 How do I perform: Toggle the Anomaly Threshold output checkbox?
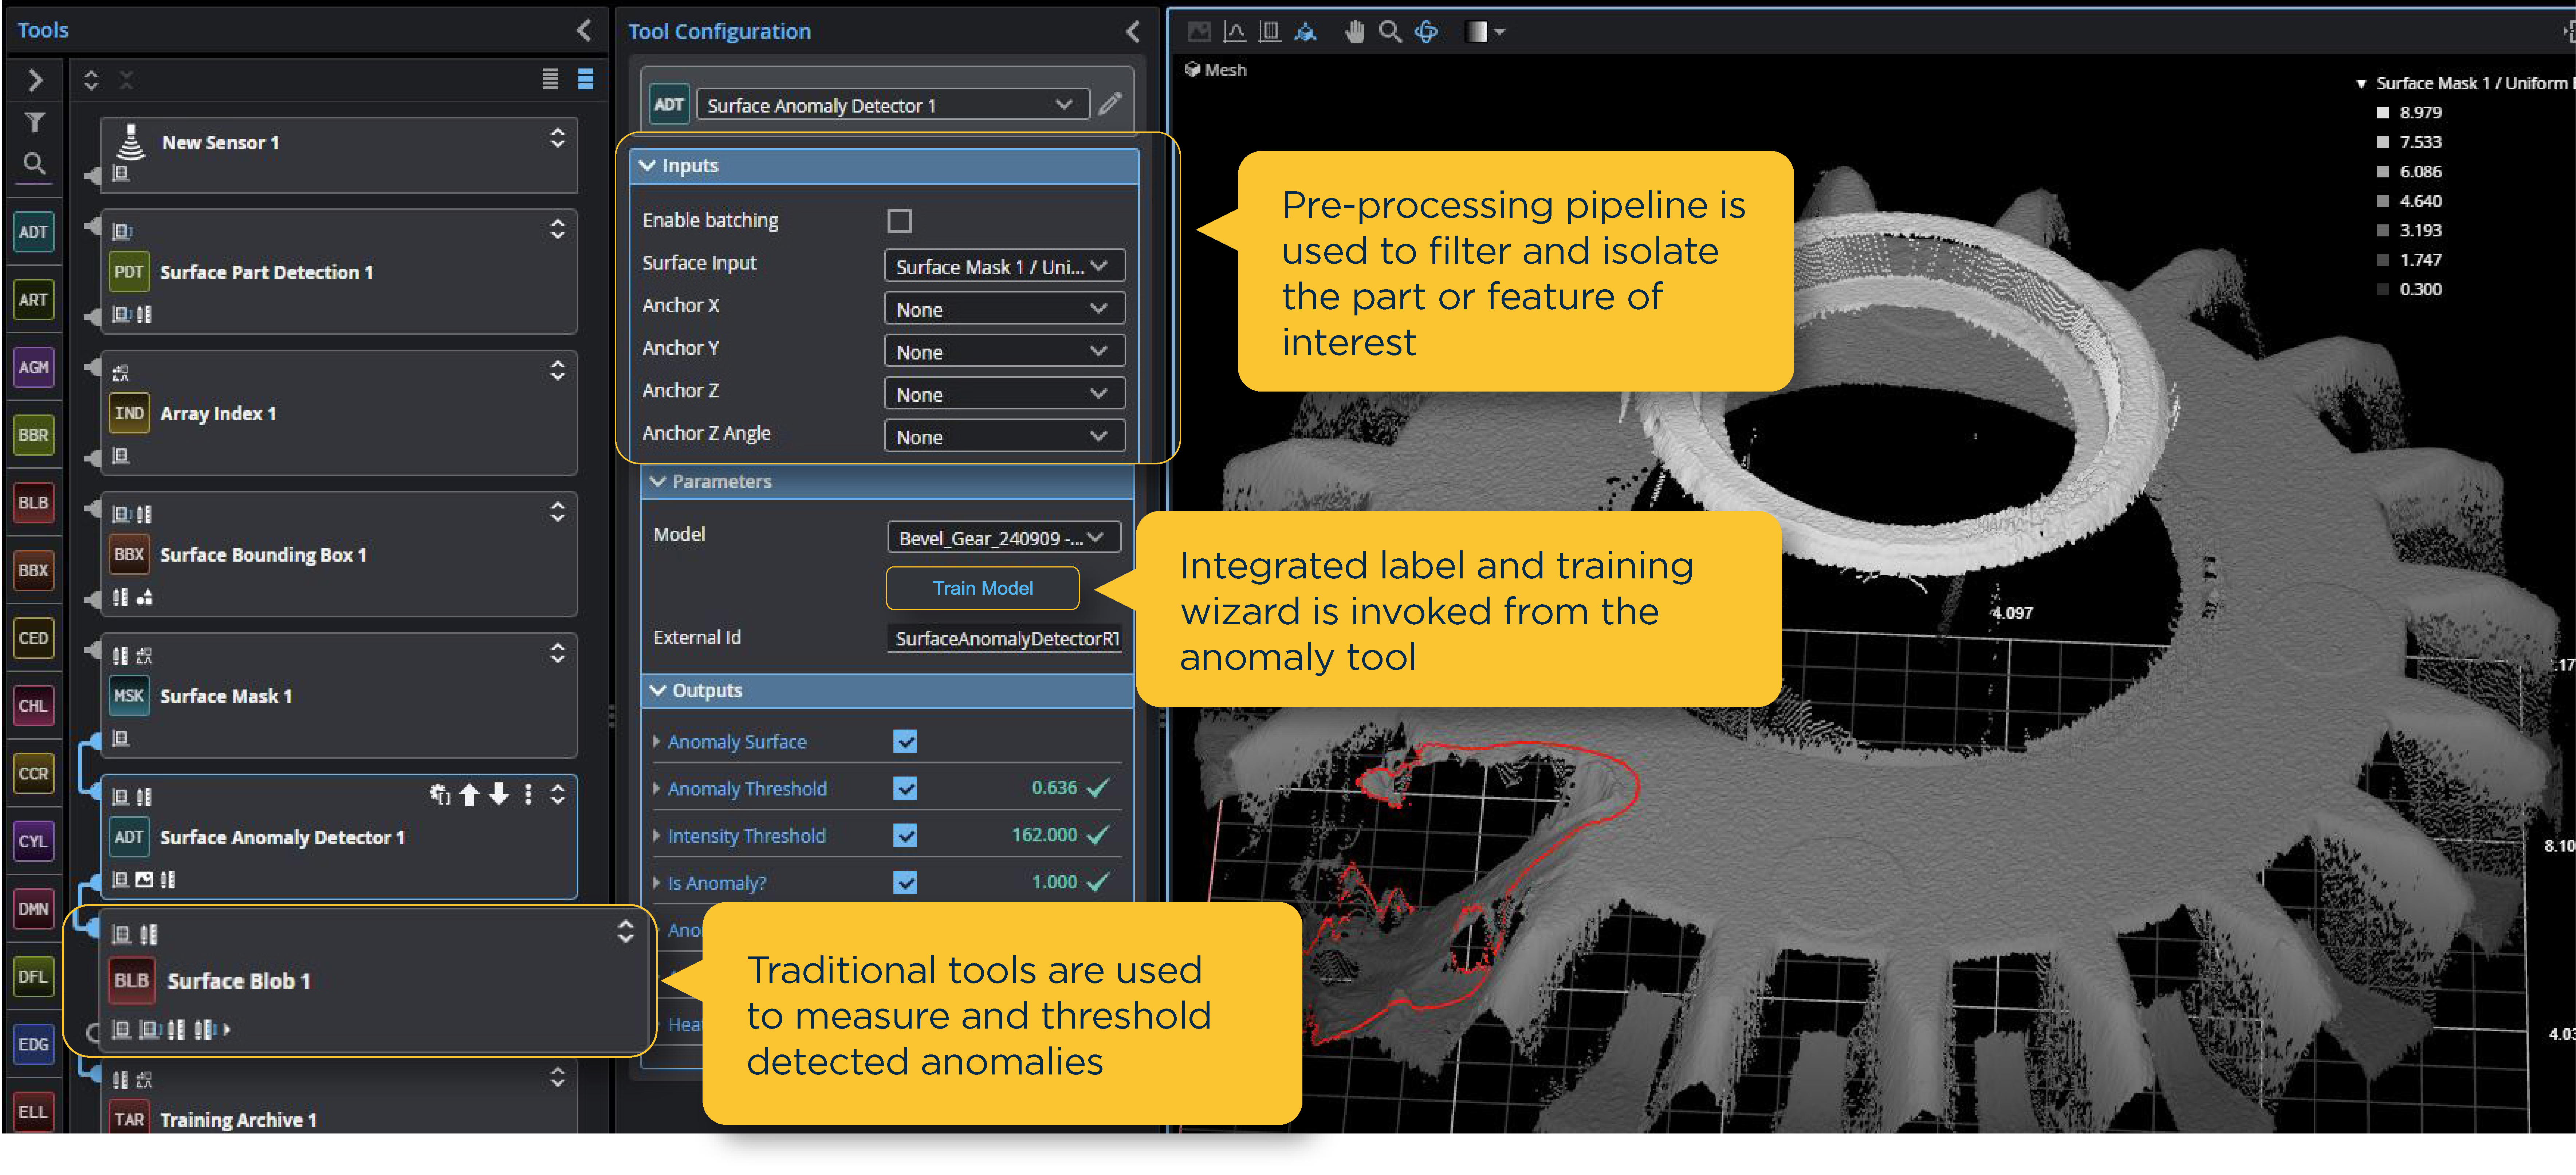(x=905, y=789)
